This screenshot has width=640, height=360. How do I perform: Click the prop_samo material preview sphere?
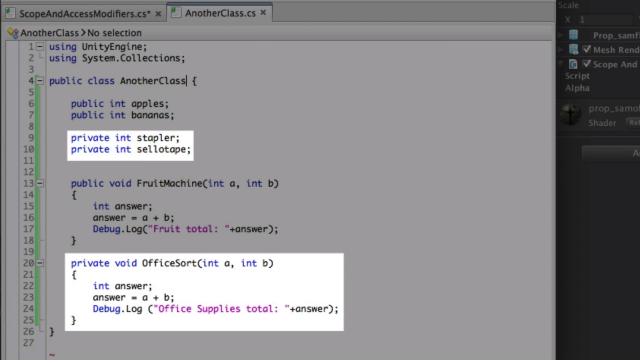pyautogui.click(x=570, y=114)
